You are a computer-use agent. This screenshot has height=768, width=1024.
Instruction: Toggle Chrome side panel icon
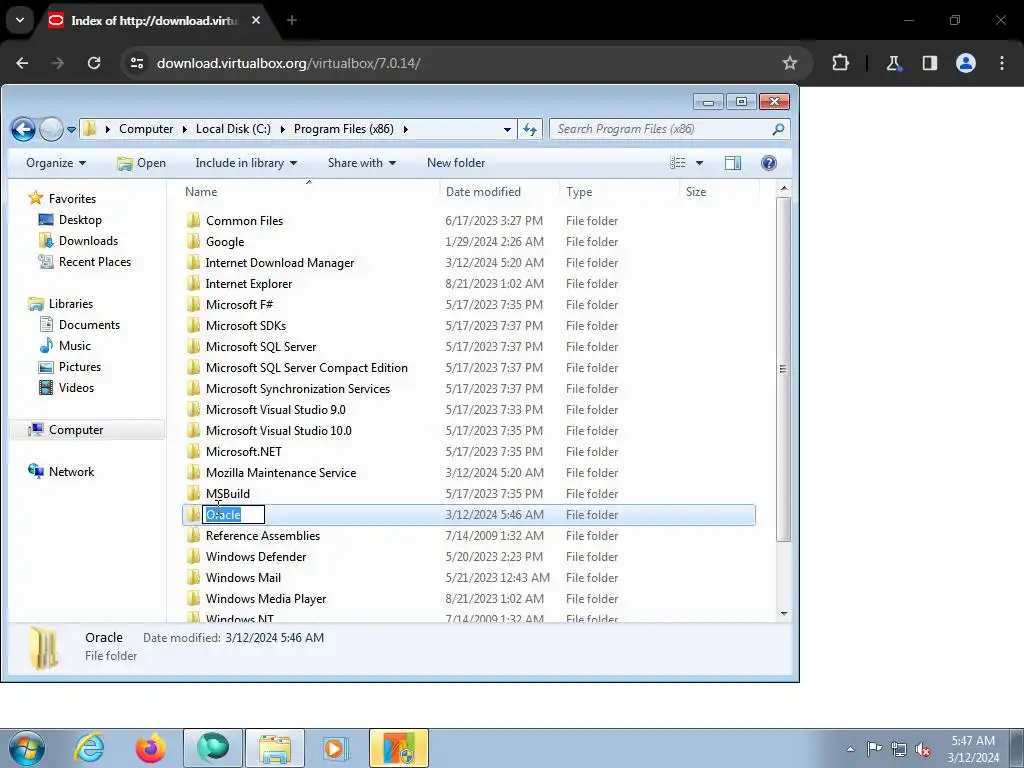929,63
